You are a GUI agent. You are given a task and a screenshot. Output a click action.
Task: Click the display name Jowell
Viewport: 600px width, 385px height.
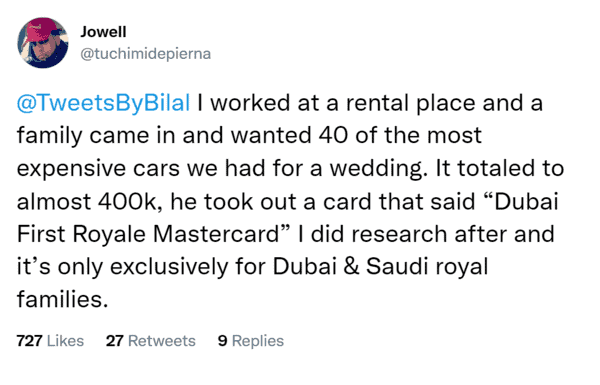tap(103, 32)
